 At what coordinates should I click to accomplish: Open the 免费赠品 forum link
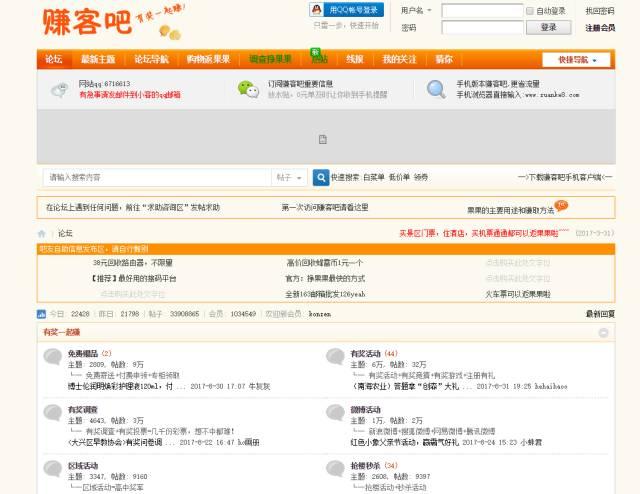tap(83, 354)
